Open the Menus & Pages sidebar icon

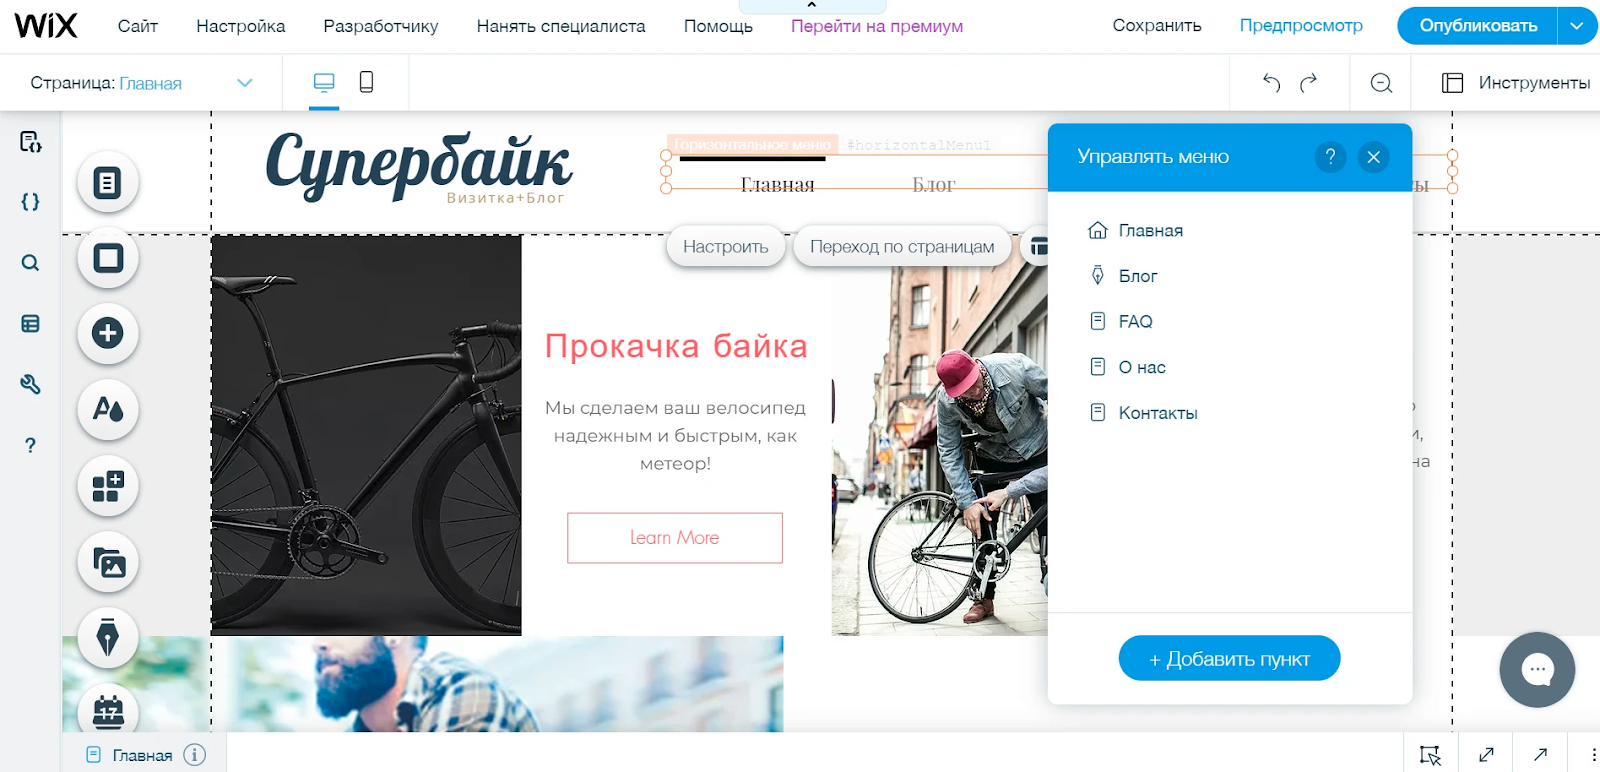click(108, 183)
